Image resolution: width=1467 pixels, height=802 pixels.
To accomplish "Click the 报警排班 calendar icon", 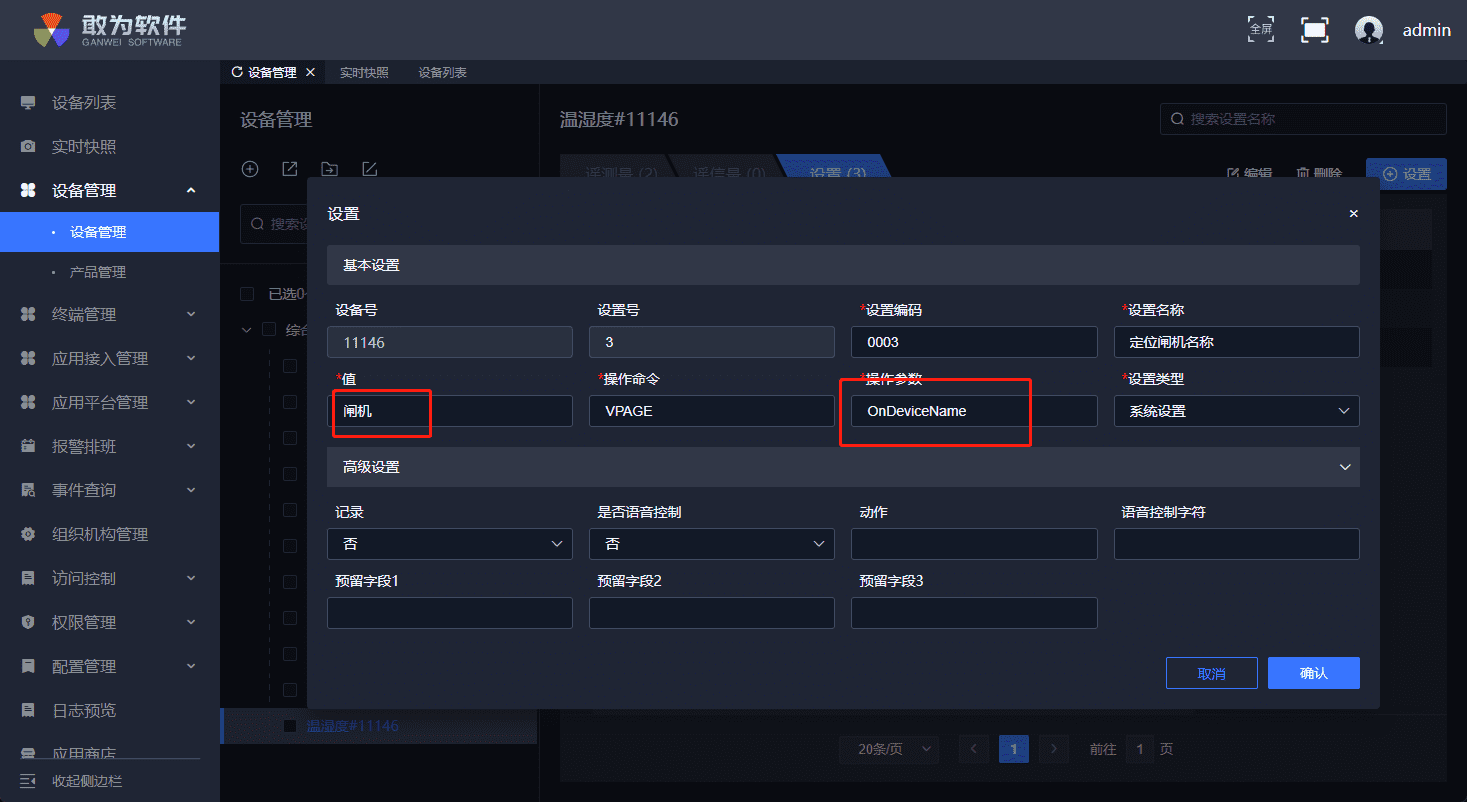I will point(29,447).
